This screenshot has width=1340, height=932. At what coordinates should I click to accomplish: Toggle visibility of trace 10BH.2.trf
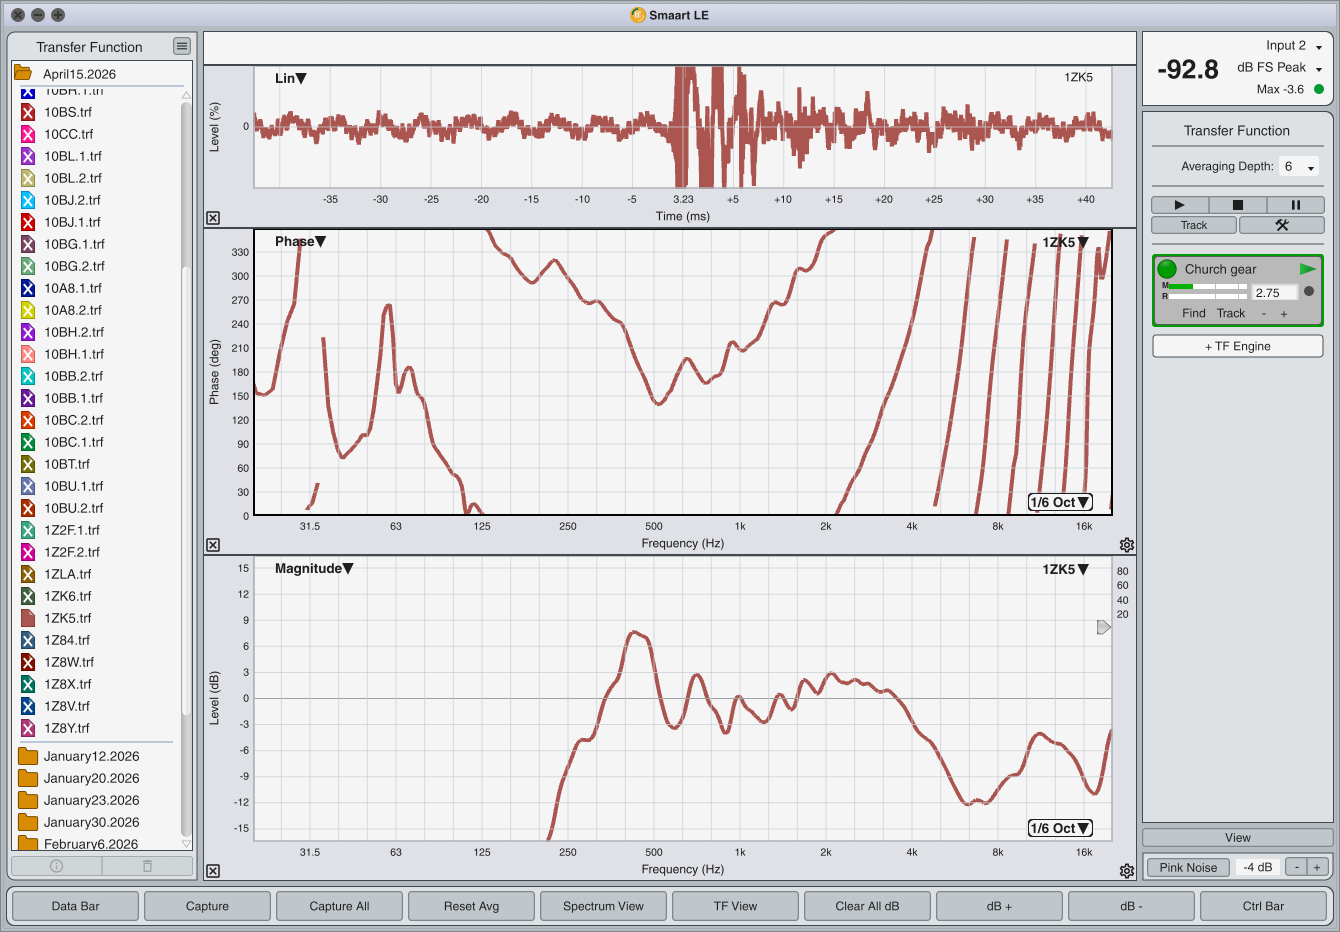coord(28,332)
